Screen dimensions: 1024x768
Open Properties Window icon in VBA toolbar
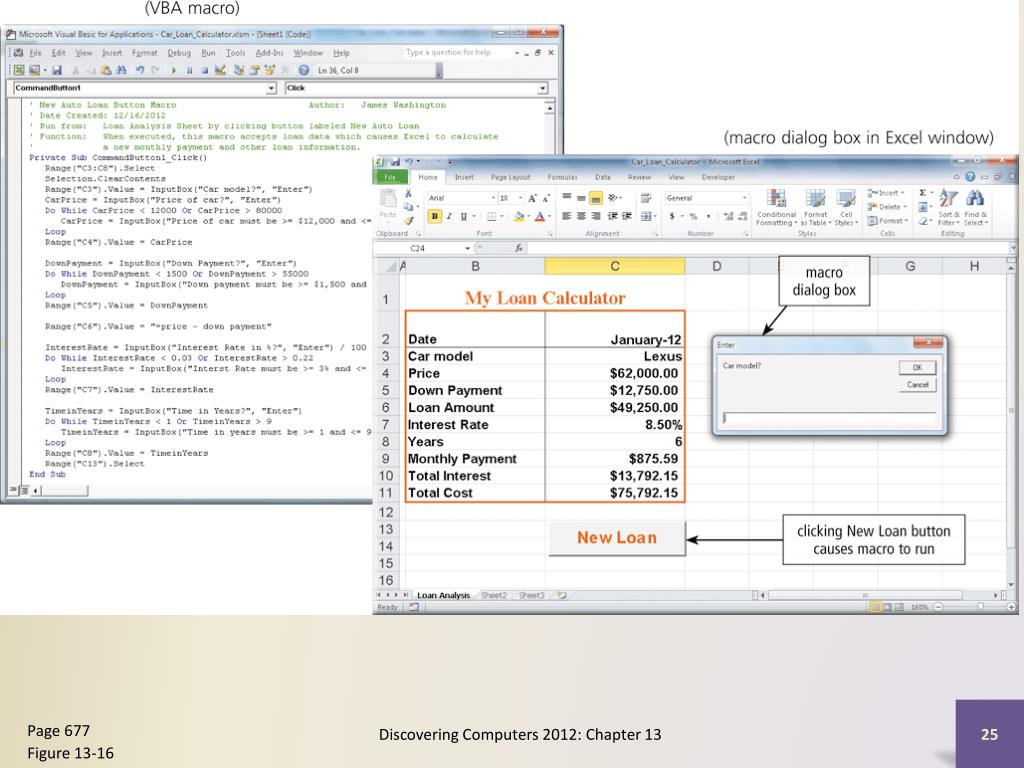point(254,70)
